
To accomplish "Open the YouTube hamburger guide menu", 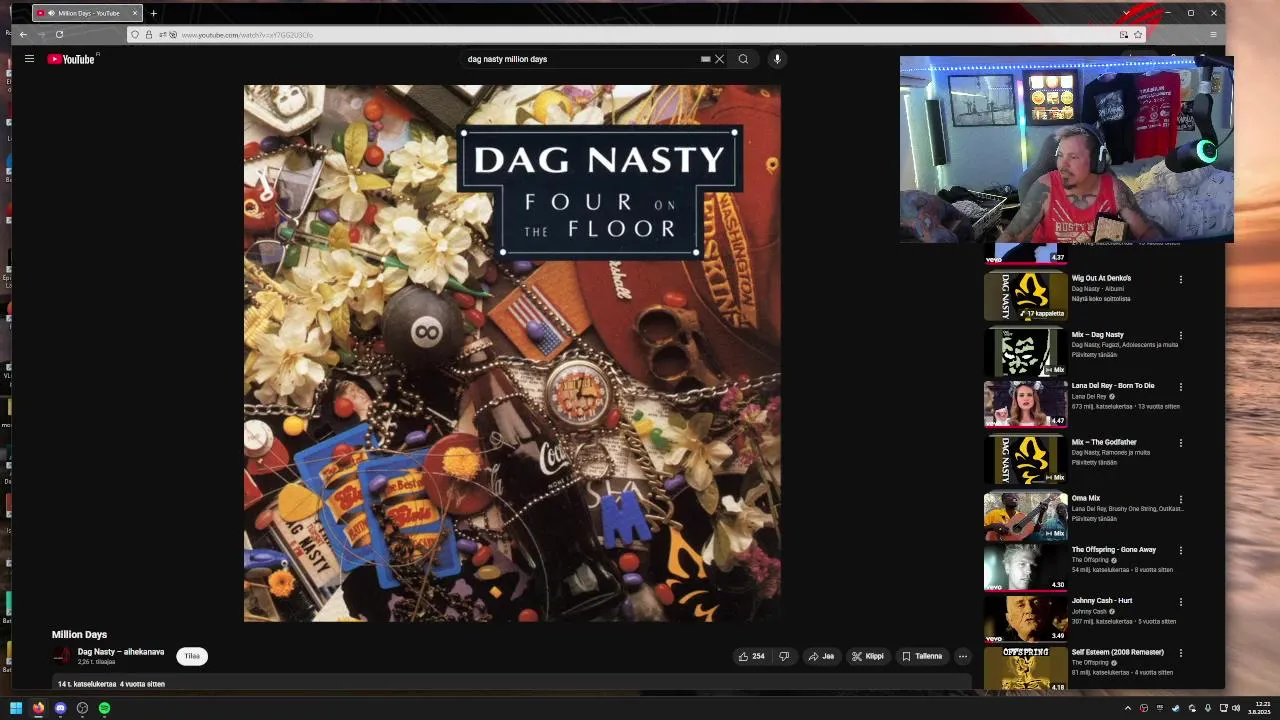I will point(29,59).
